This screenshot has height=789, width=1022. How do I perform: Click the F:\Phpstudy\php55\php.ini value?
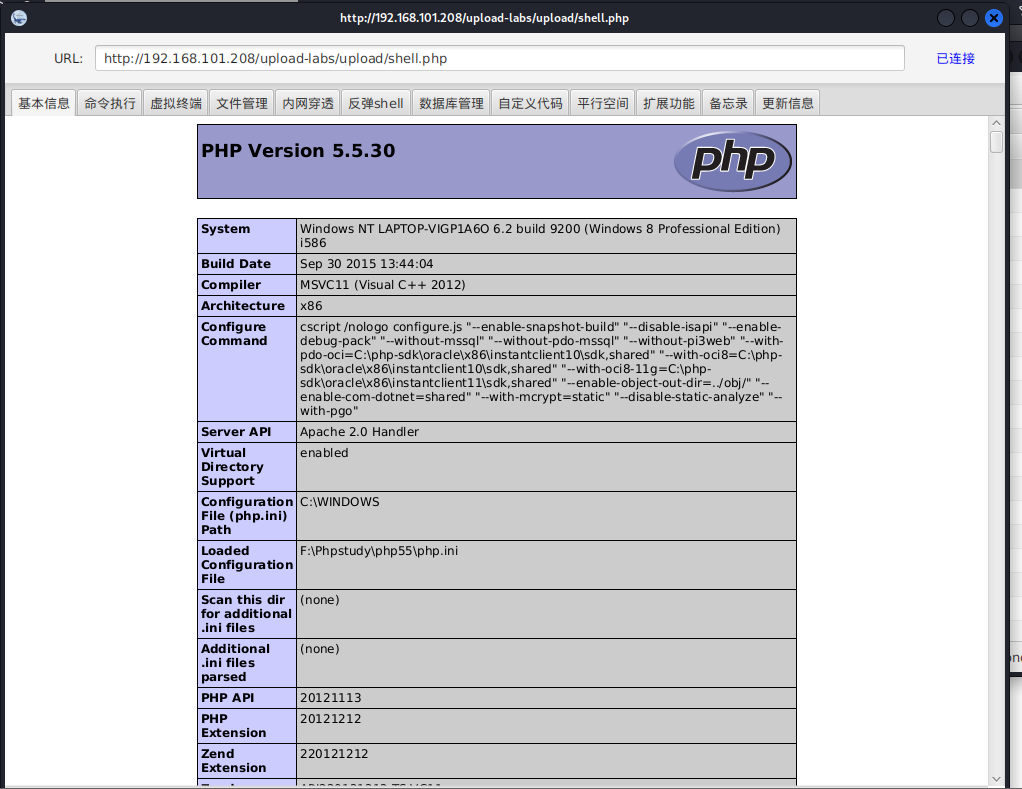point(379,551)
